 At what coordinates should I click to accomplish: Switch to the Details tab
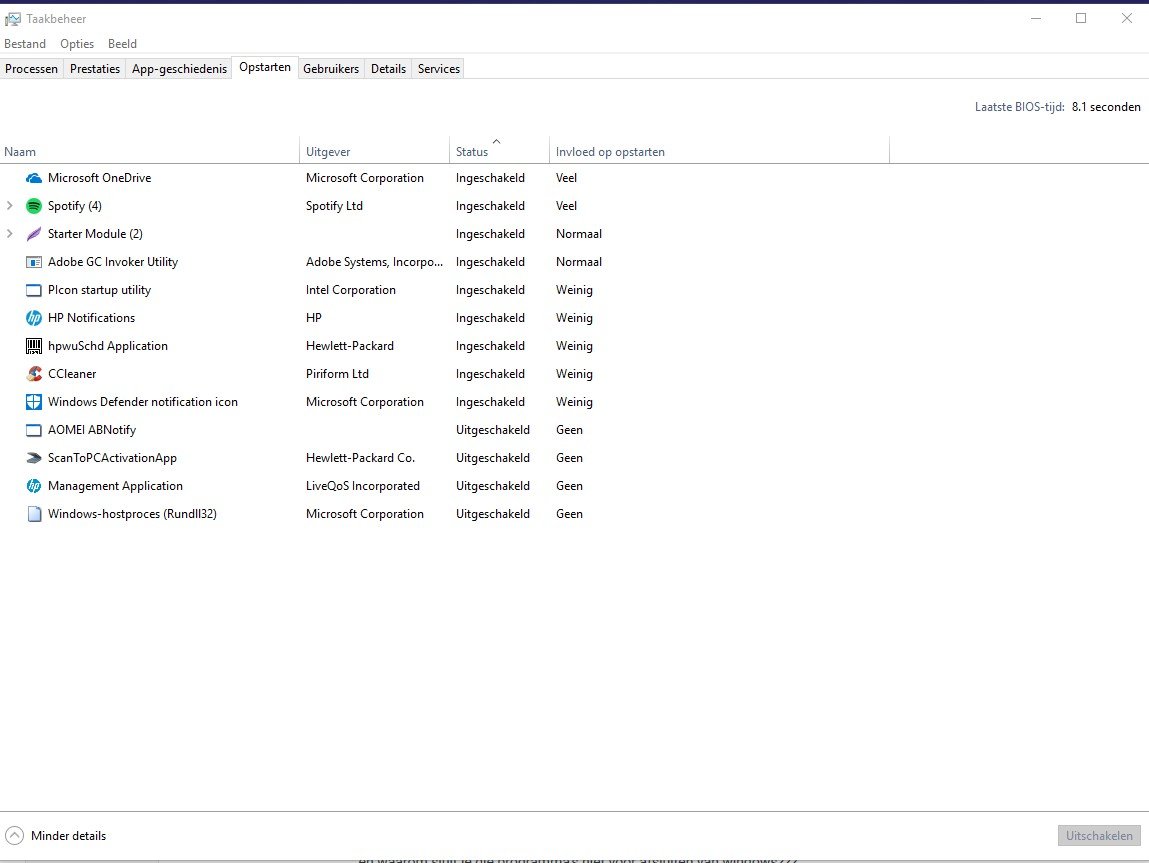(x=388, y=69)
